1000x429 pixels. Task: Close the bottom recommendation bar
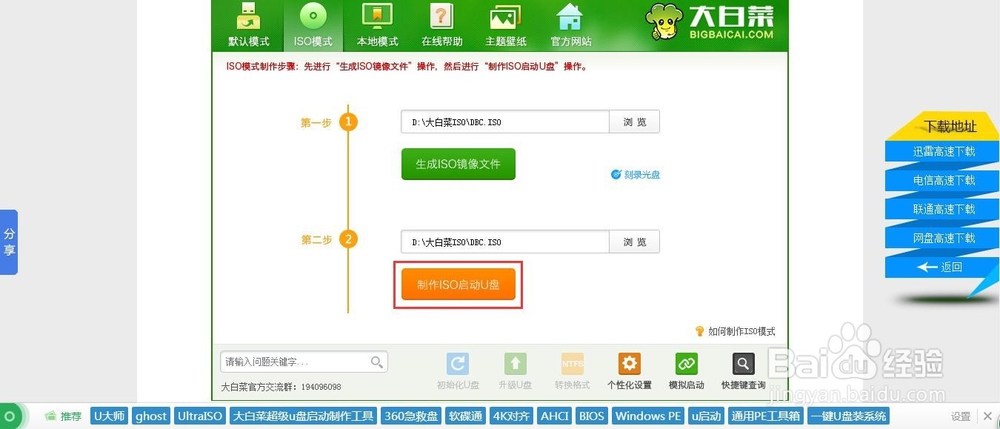pyautogui.click(x=987, y=416)
